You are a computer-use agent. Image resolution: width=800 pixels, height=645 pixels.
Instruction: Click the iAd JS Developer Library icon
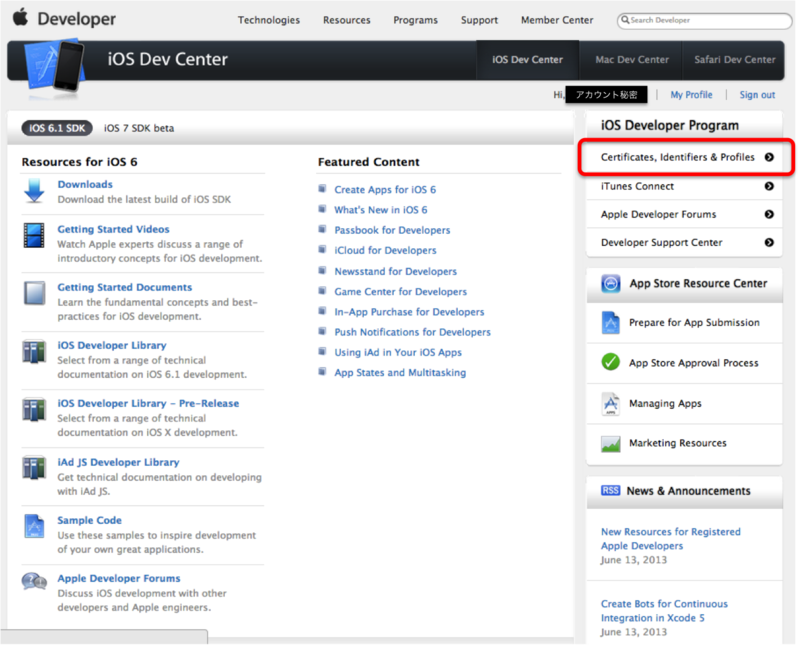(34, 468)
